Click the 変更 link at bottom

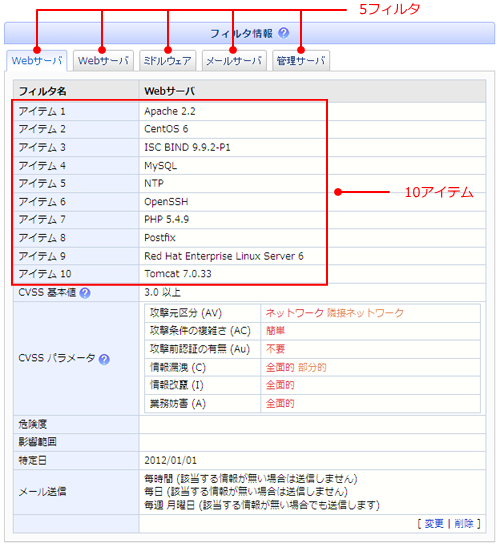click(434, 524)
